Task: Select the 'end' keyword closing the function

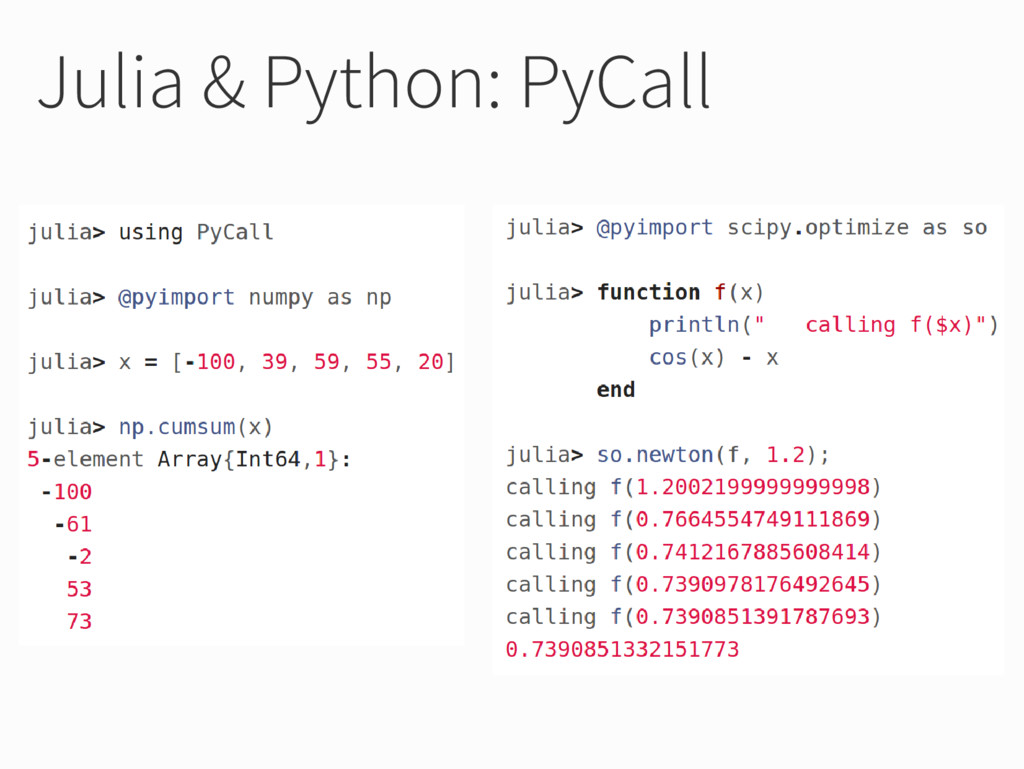Action: coord(615,389)
